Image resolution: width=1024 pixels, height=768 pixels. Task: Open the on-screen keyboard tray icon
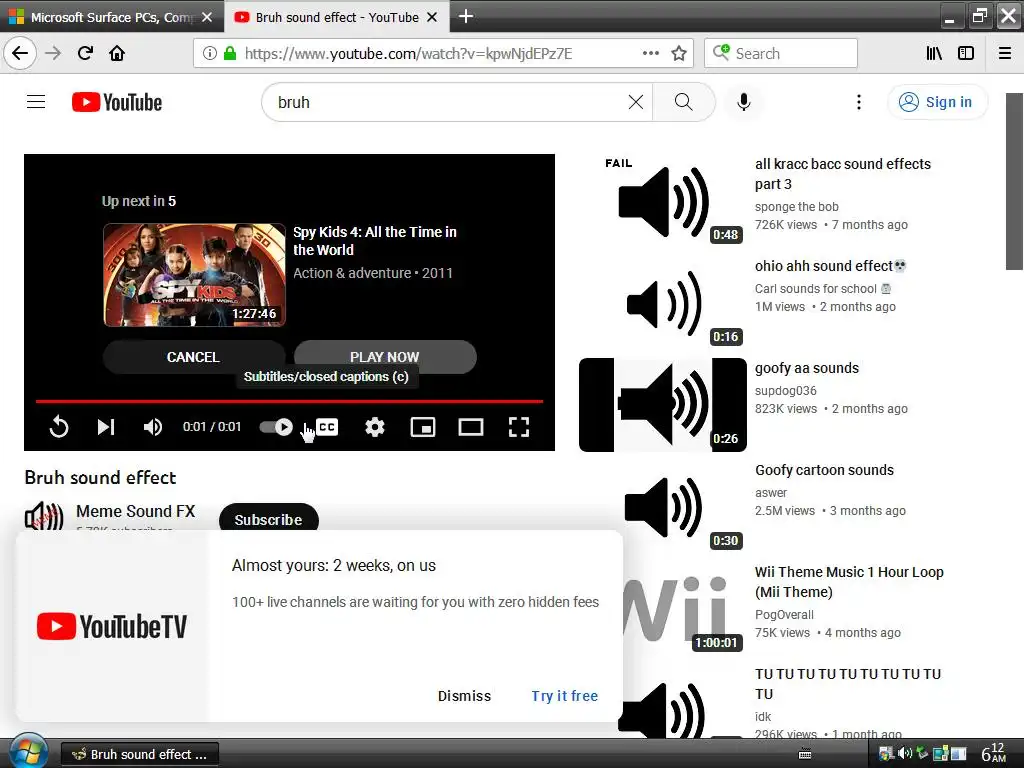(x=805, y=754)
